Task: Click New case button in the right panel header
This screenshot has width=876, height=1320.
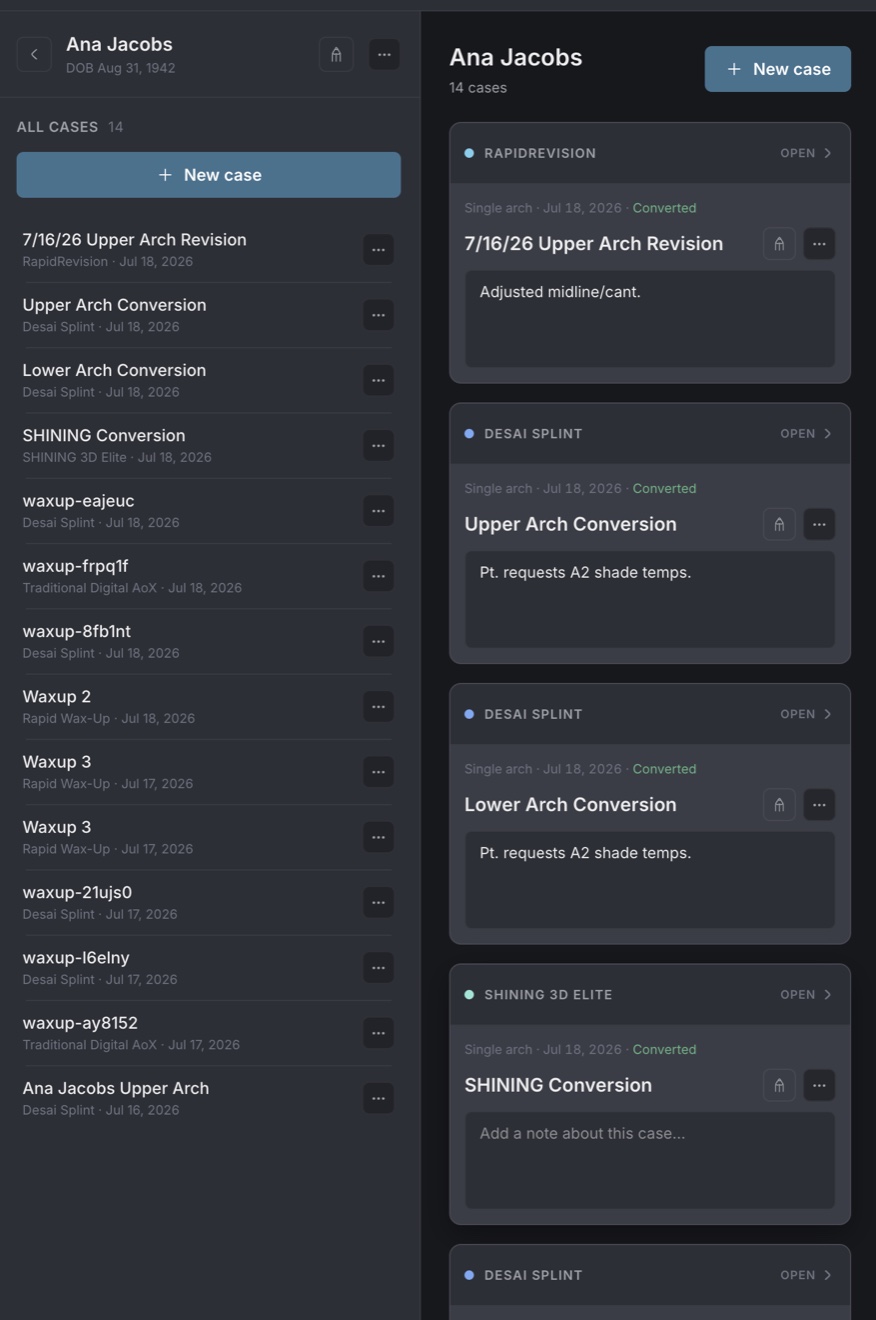Action: 778,69
